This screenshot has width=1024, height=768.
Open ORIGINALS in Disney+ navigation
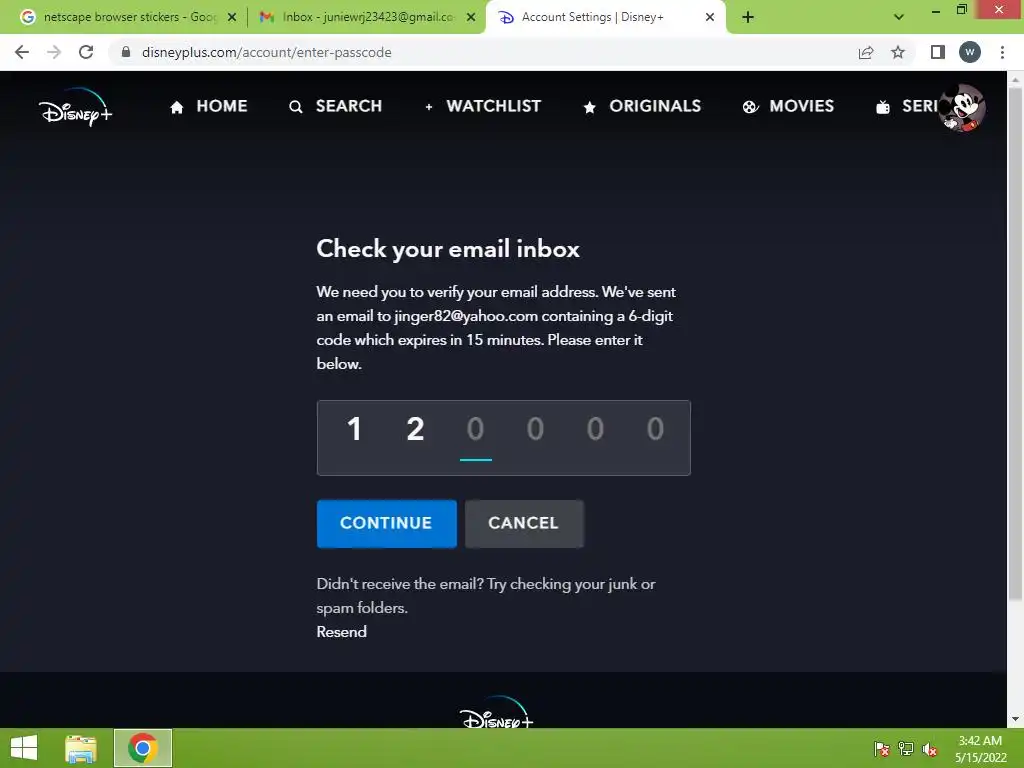click(642, 106)
